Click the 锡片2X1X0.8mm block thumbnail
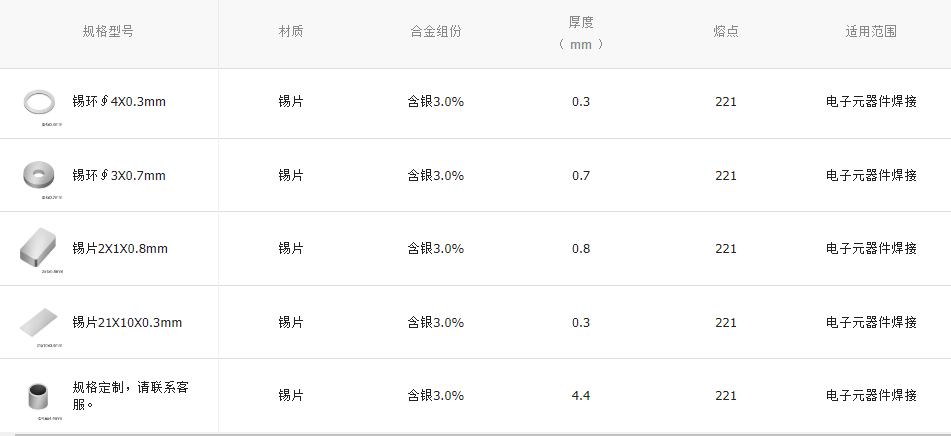Image resolution: width=951 pixels, height=436 pixels. click(x=40, y=247)
